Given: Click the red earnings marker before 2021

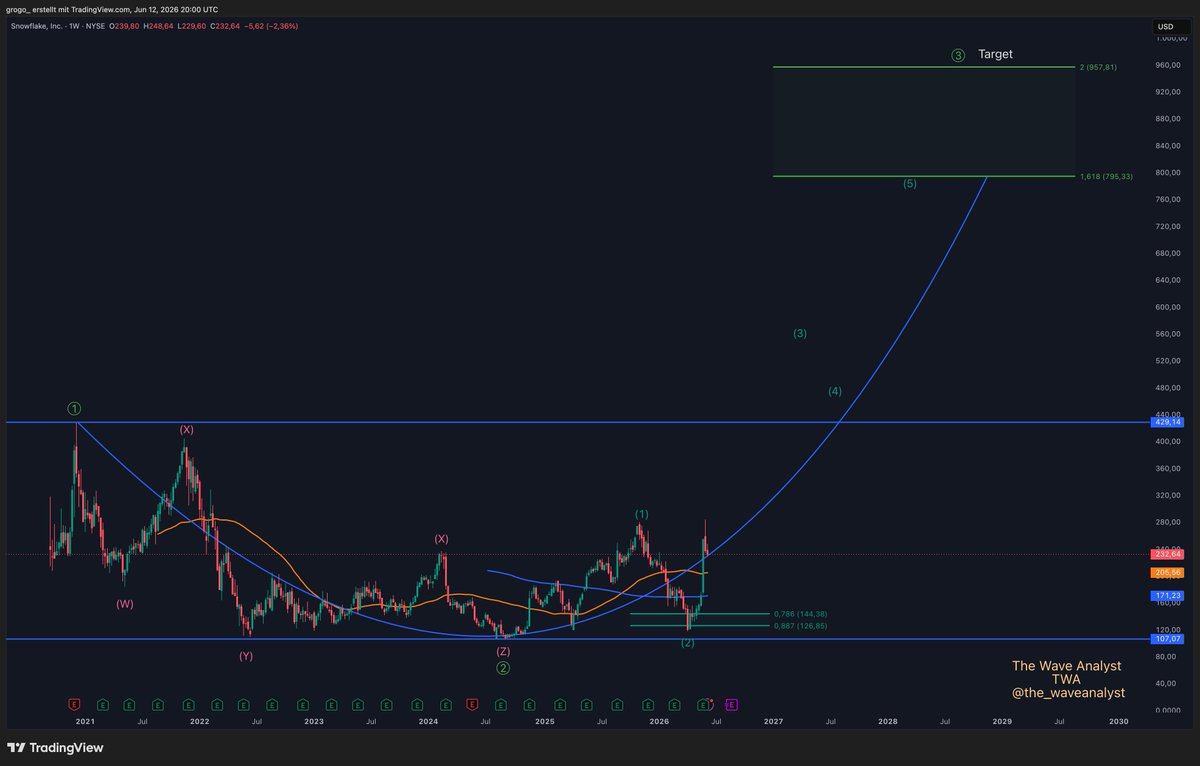Looking at the screenshot, I should tap(72, 704).
